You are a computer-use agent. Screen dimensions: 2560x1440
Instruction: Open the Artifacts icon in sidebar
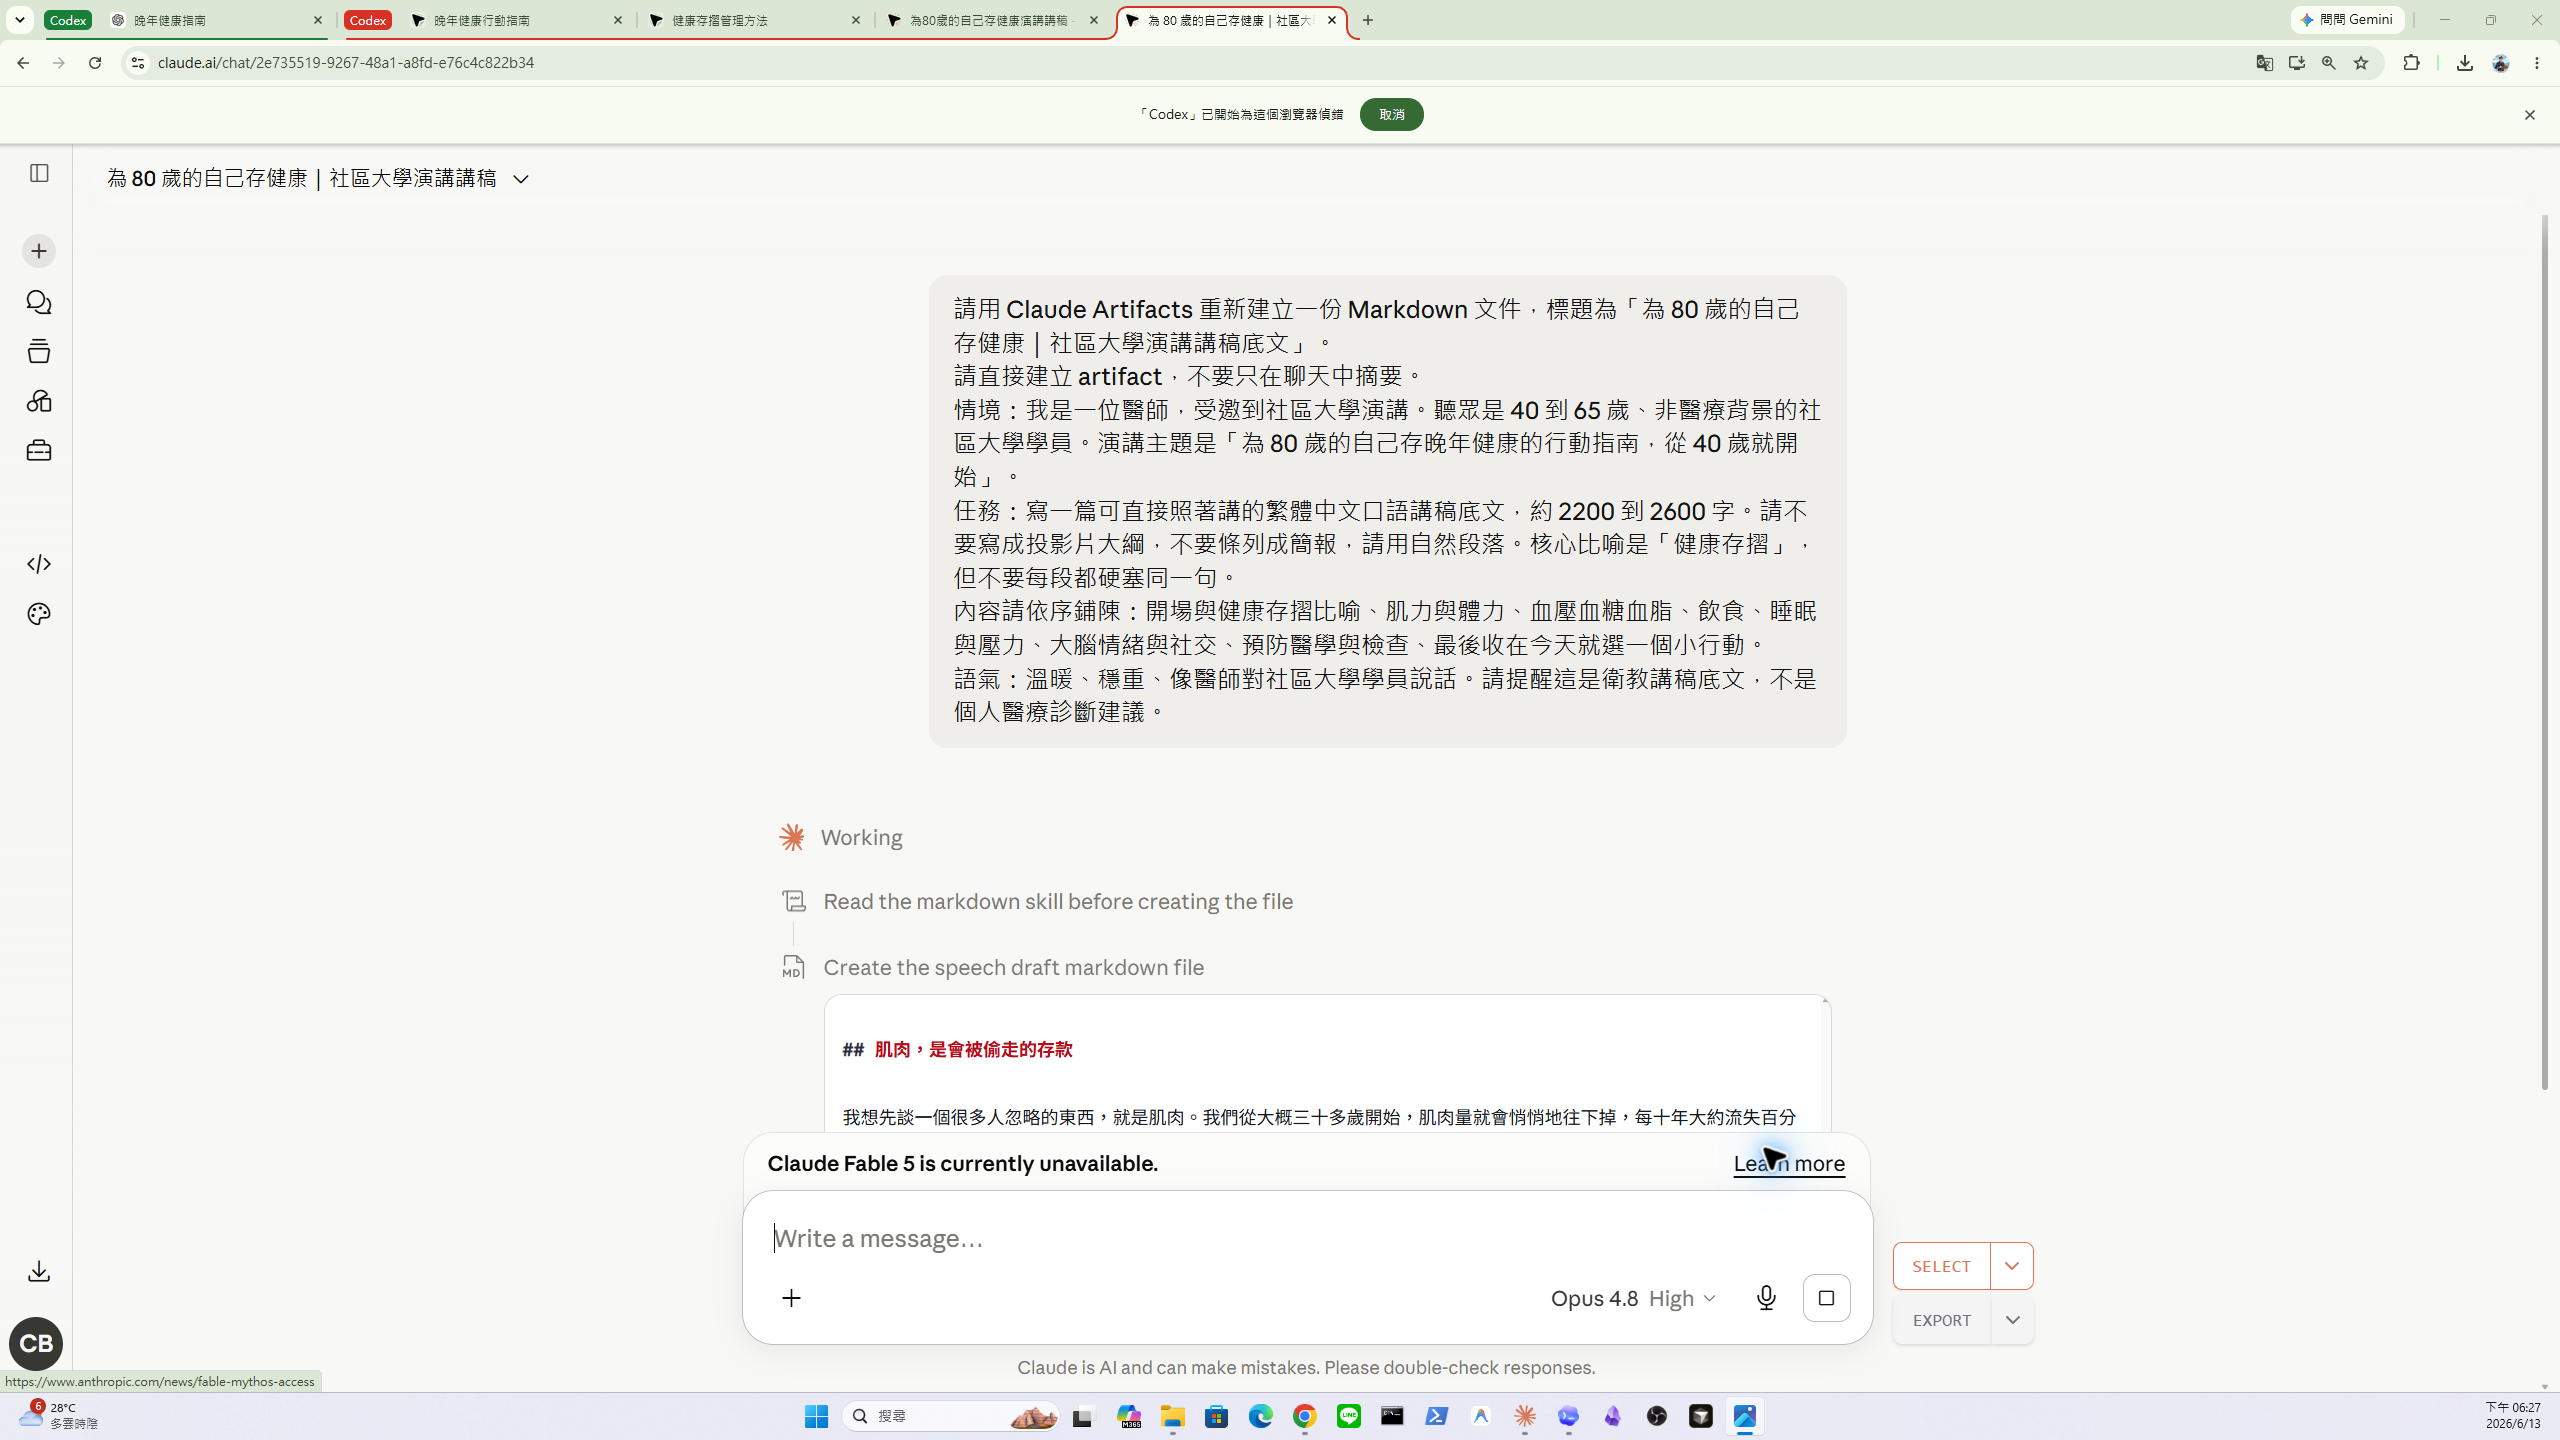(39, 401)
